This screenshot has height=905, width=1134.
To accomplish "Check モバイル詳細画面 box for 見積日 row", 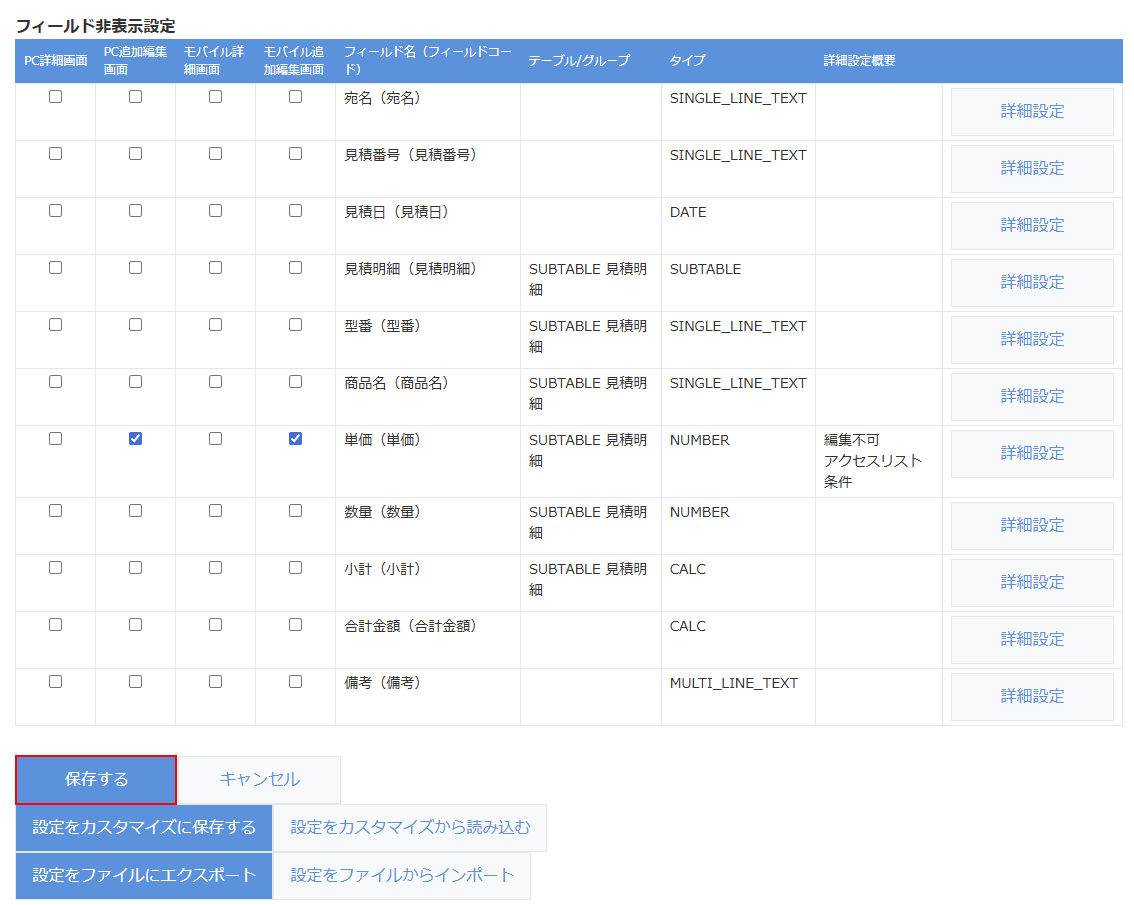I will pyautogui.click(x=216, y=211).
